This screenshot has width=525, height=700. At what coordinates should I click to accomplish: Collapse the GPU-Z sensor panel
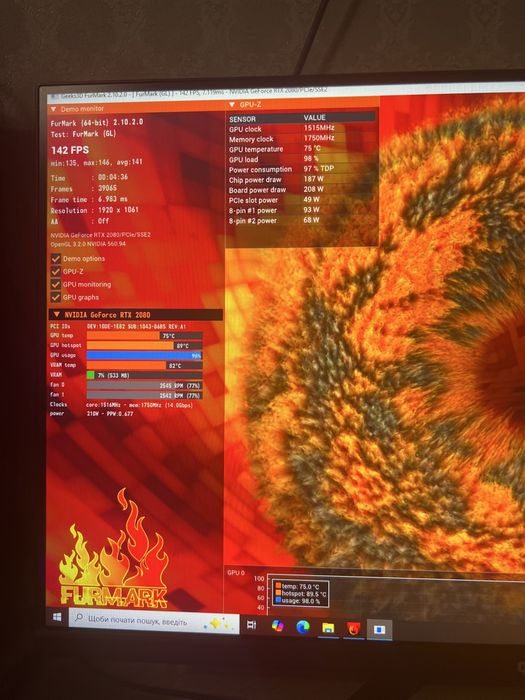pos(232,105)
